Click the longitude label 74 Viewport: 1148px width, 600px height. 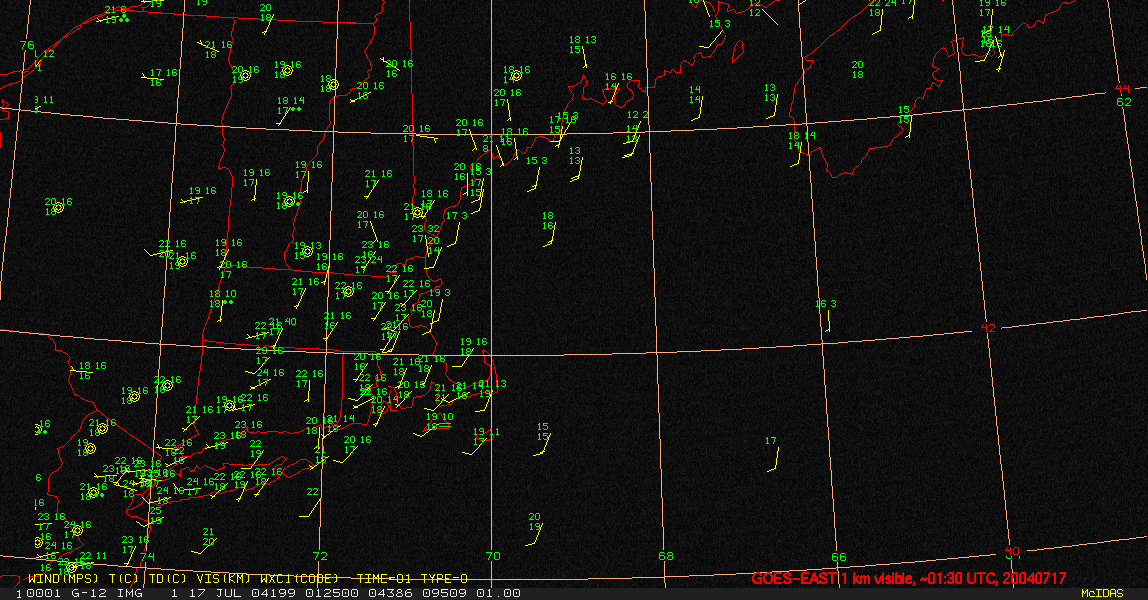tap(148, 556)
